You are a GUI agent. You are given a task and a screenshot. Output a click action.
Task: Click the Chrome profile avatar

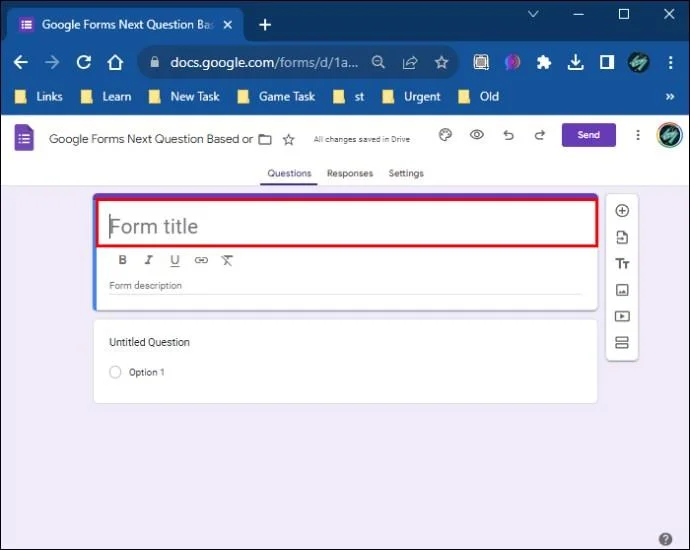pyautogui.click(x=639, y=62)
